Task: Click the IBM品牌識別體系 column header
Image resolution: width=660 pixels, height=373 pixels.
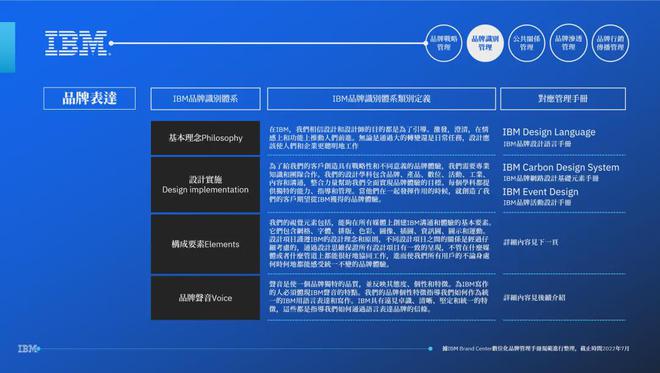Action: (x=205, y=99)
